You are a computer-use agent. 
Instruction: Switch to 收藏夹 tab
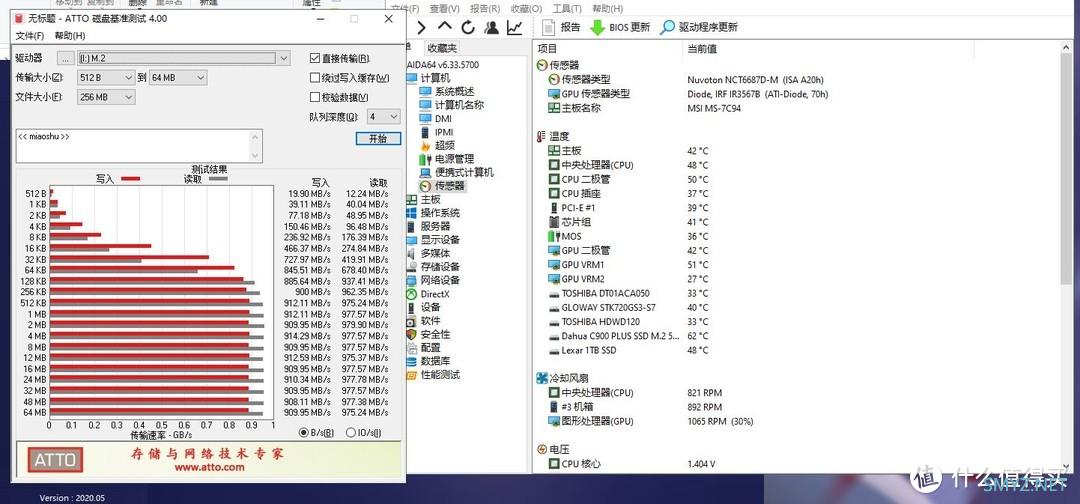coord(442,48)
